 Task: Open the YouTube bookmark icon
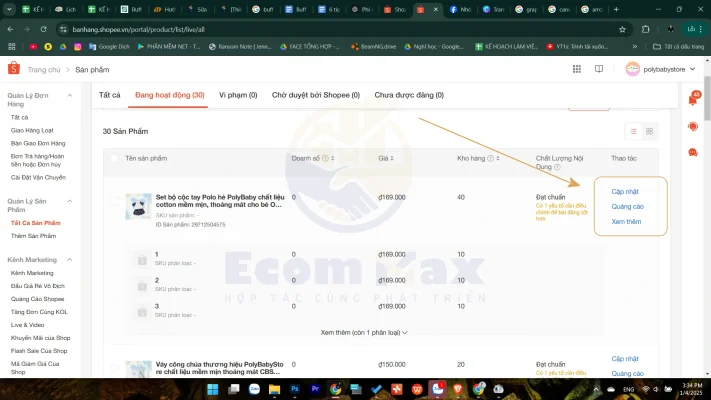[x=33, y=47]
